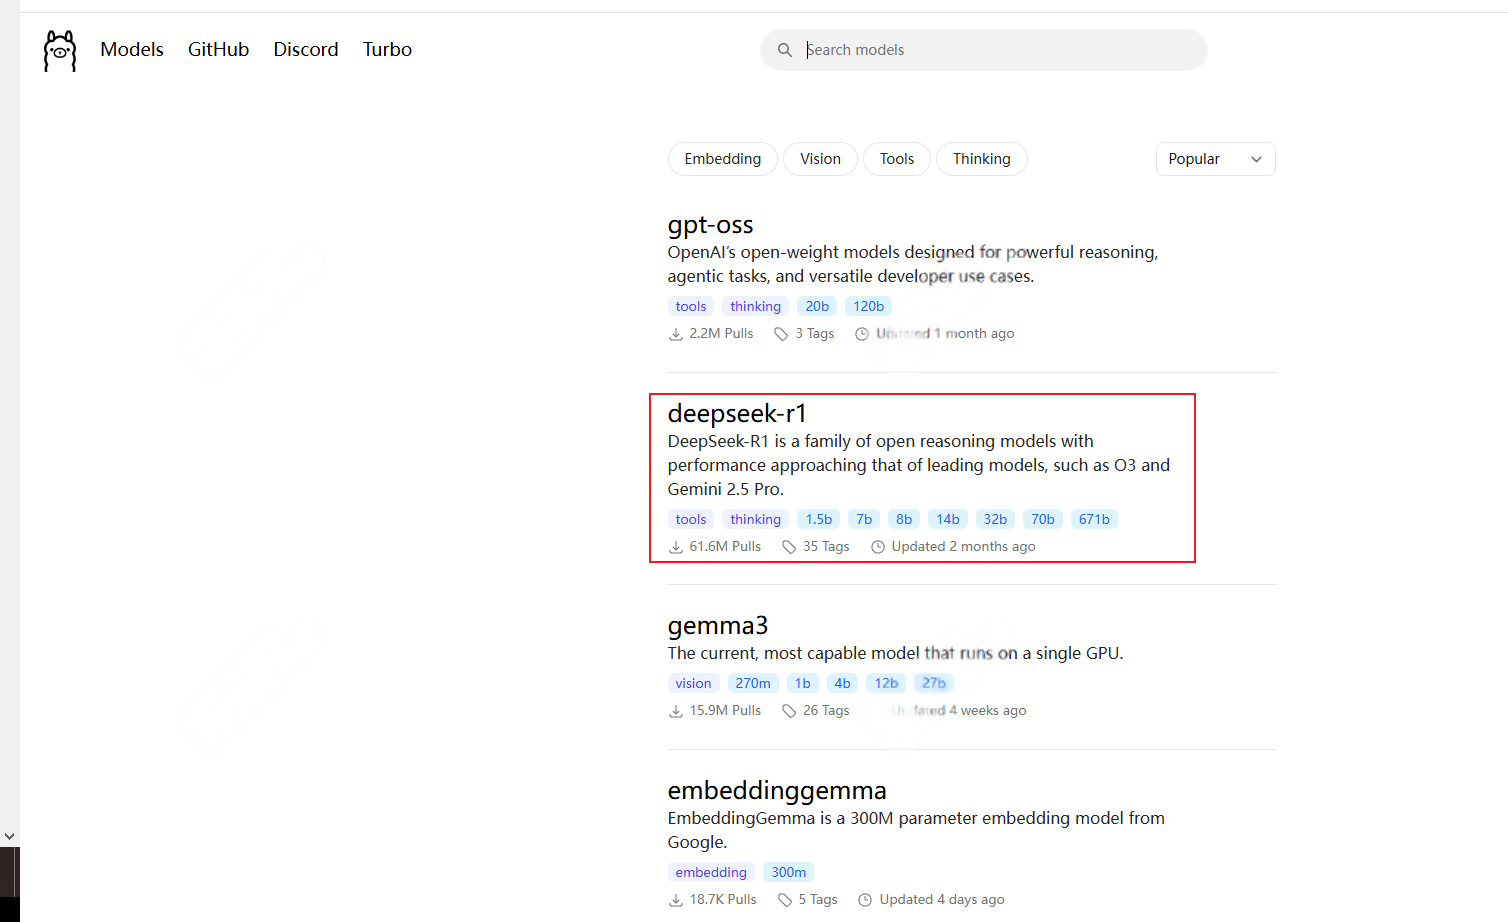The height and width of the screenshot is (922, 1508).
Task: Click the tag icon beside 5 Tags
Action: click(x=785, y=900)
